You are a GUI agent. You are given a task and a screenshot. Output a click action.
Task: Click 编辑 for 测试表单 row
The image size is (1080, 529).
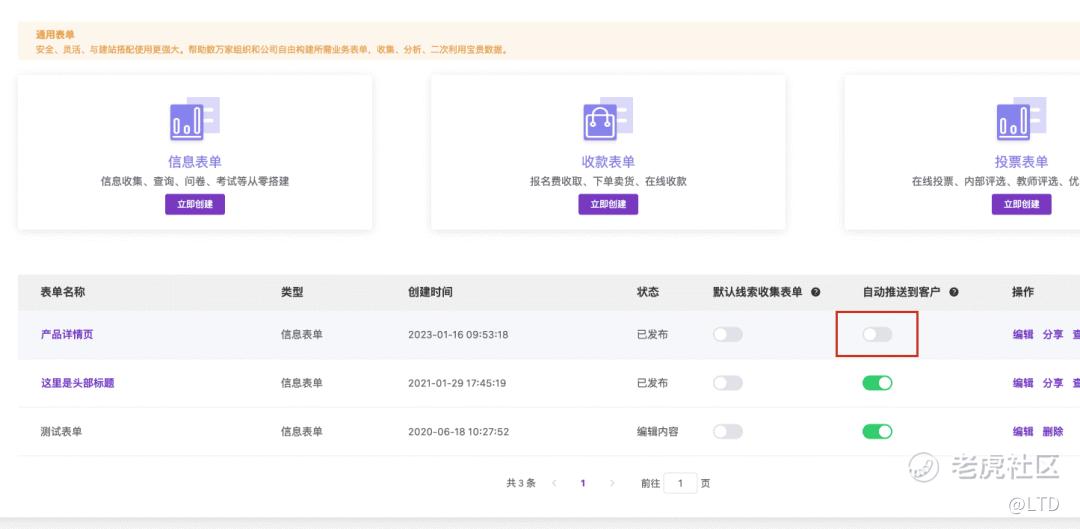click(x=1023, y=432)
